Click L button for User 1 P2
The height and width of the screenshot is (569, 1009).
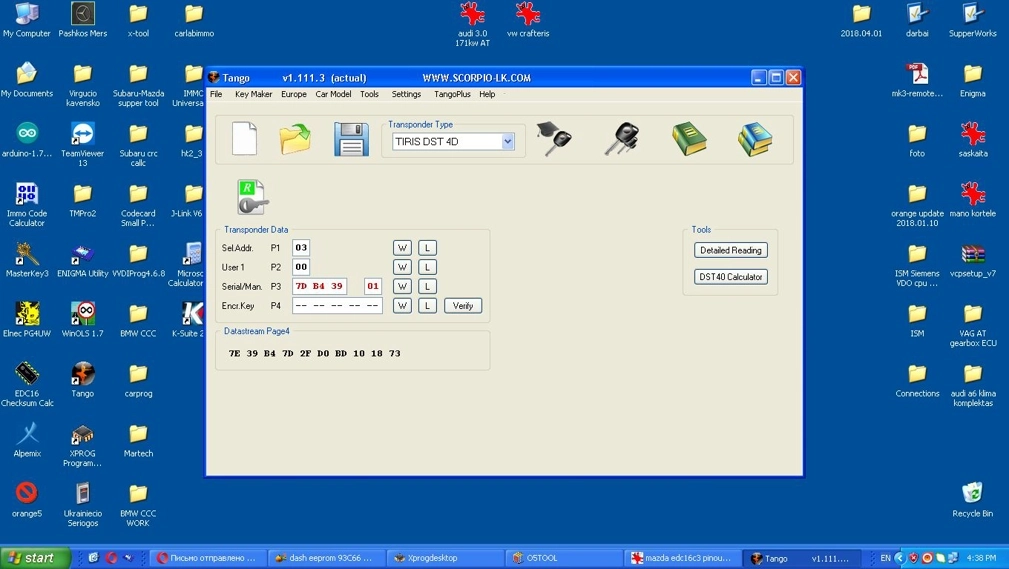427,267
